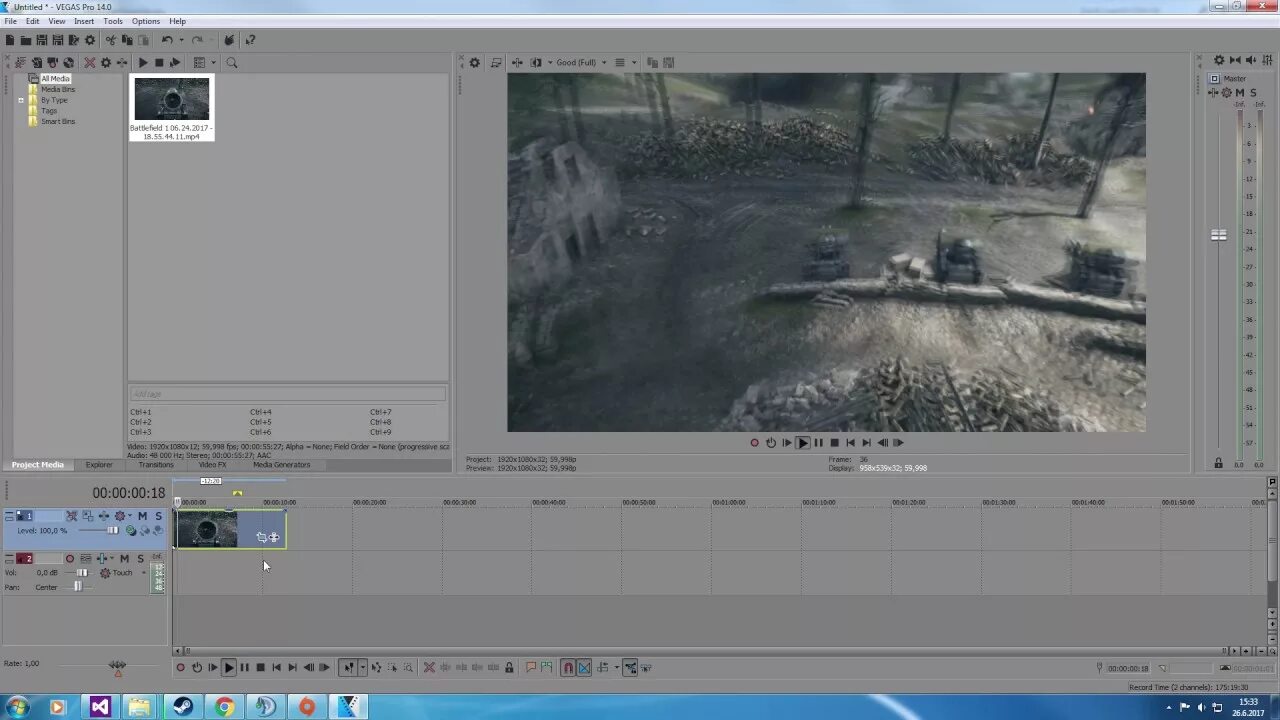Switch to the Media Generators tab
Screen dimensions: 1280x720
click(281, 465)
